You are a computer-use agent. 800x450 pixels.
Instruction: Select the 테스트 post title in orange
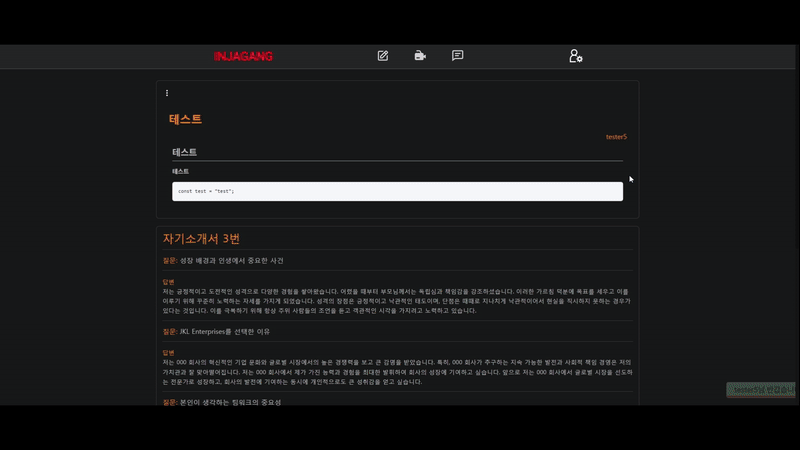185,119
